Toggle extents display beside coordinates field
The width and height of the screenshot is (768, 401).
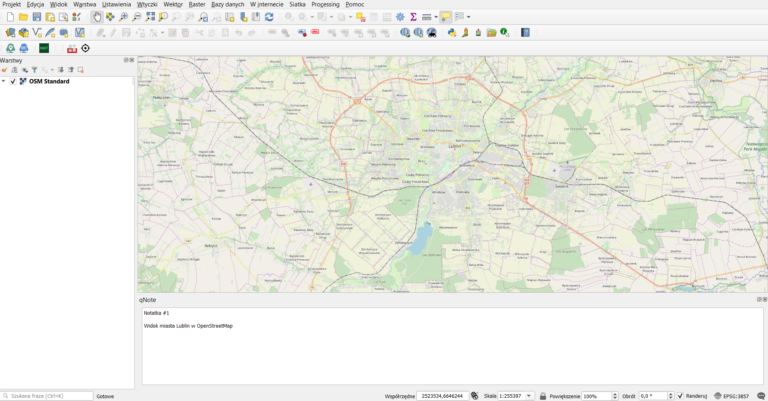tap(474, 396)
